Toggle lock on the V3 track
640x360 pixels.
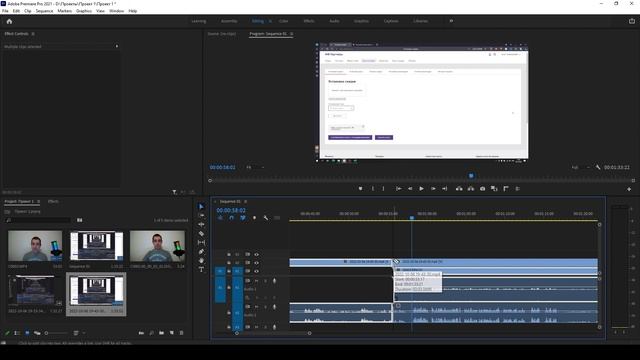pos(229,254)
